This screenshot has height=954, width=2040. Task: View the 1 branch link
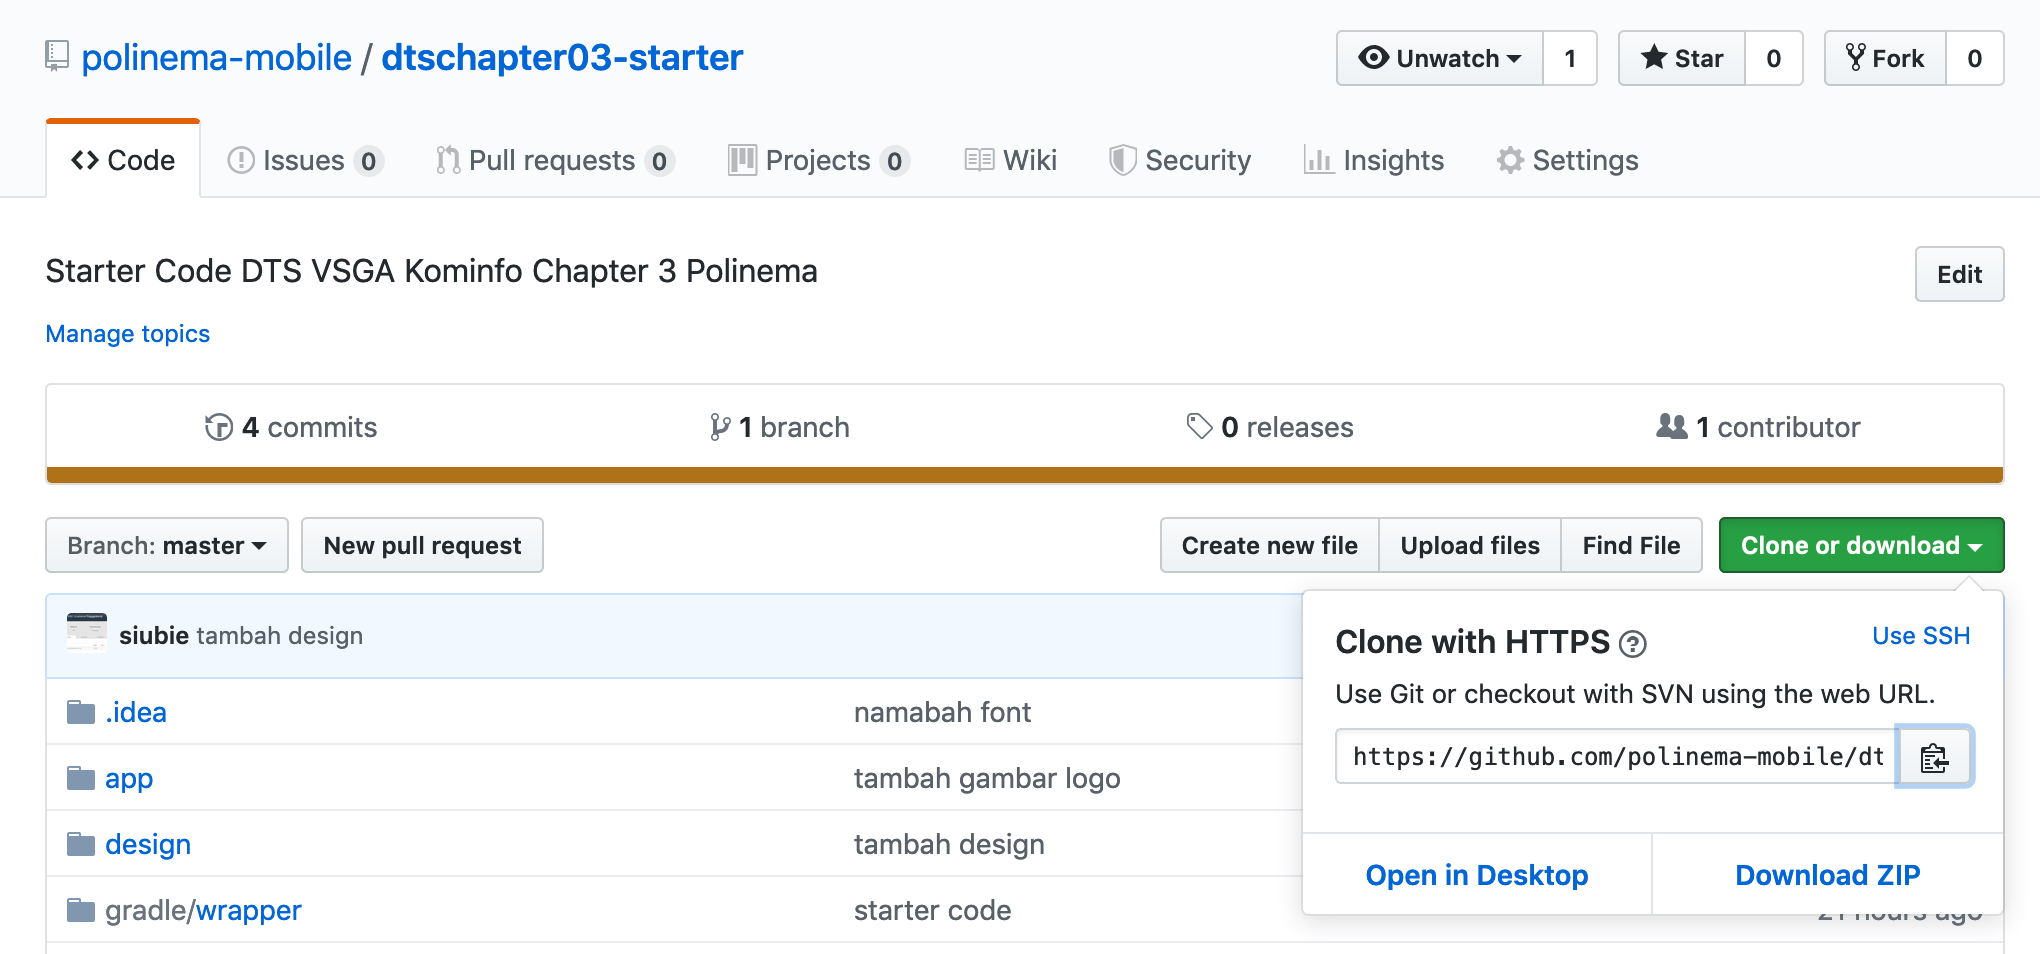780,427
